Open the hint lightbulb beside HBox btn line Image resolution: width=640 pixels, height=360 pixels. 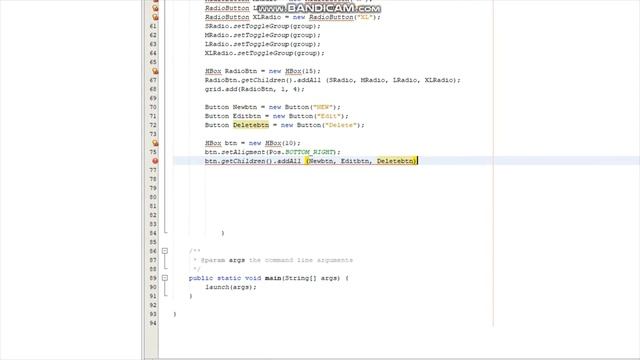coord(155,143)
